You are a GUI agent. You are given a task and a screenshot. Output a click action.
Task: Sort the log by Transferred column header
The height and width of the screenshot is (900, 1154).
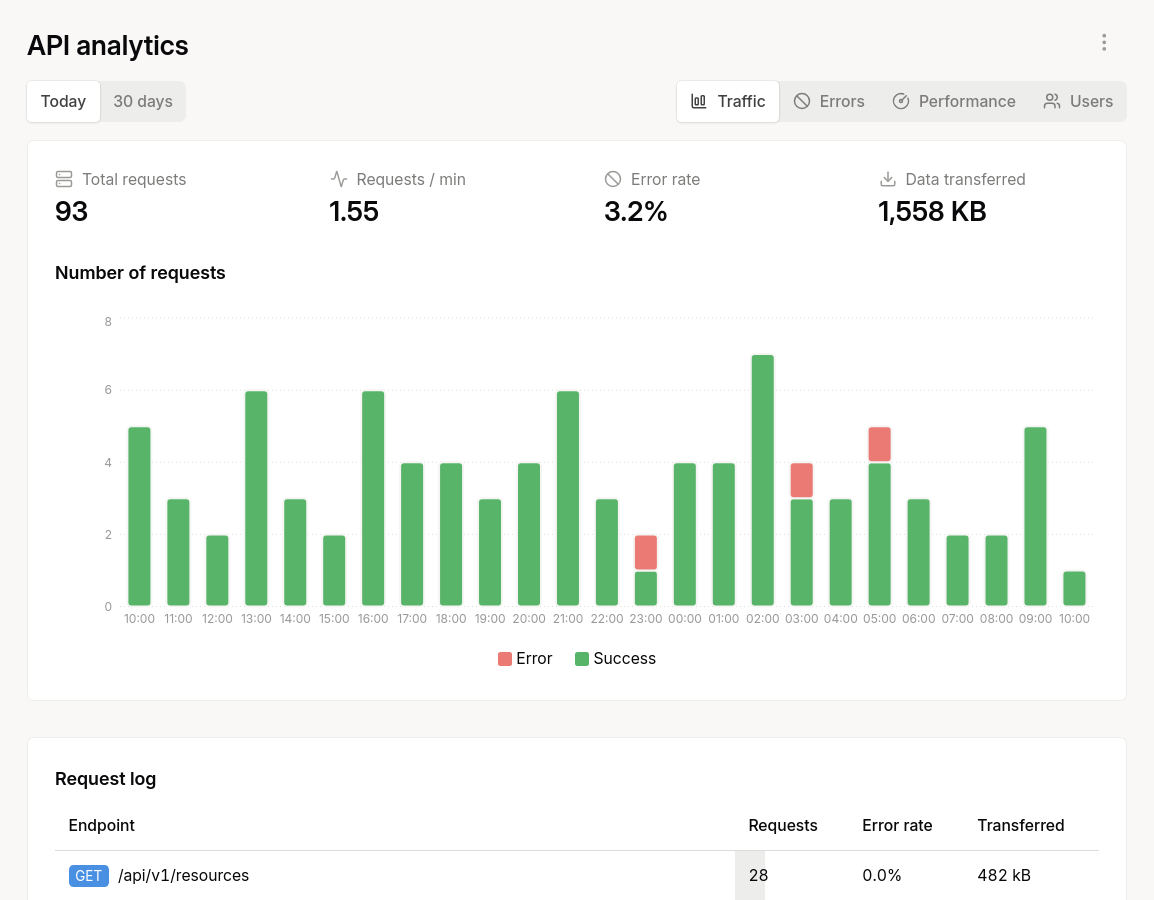point(1020,826)
